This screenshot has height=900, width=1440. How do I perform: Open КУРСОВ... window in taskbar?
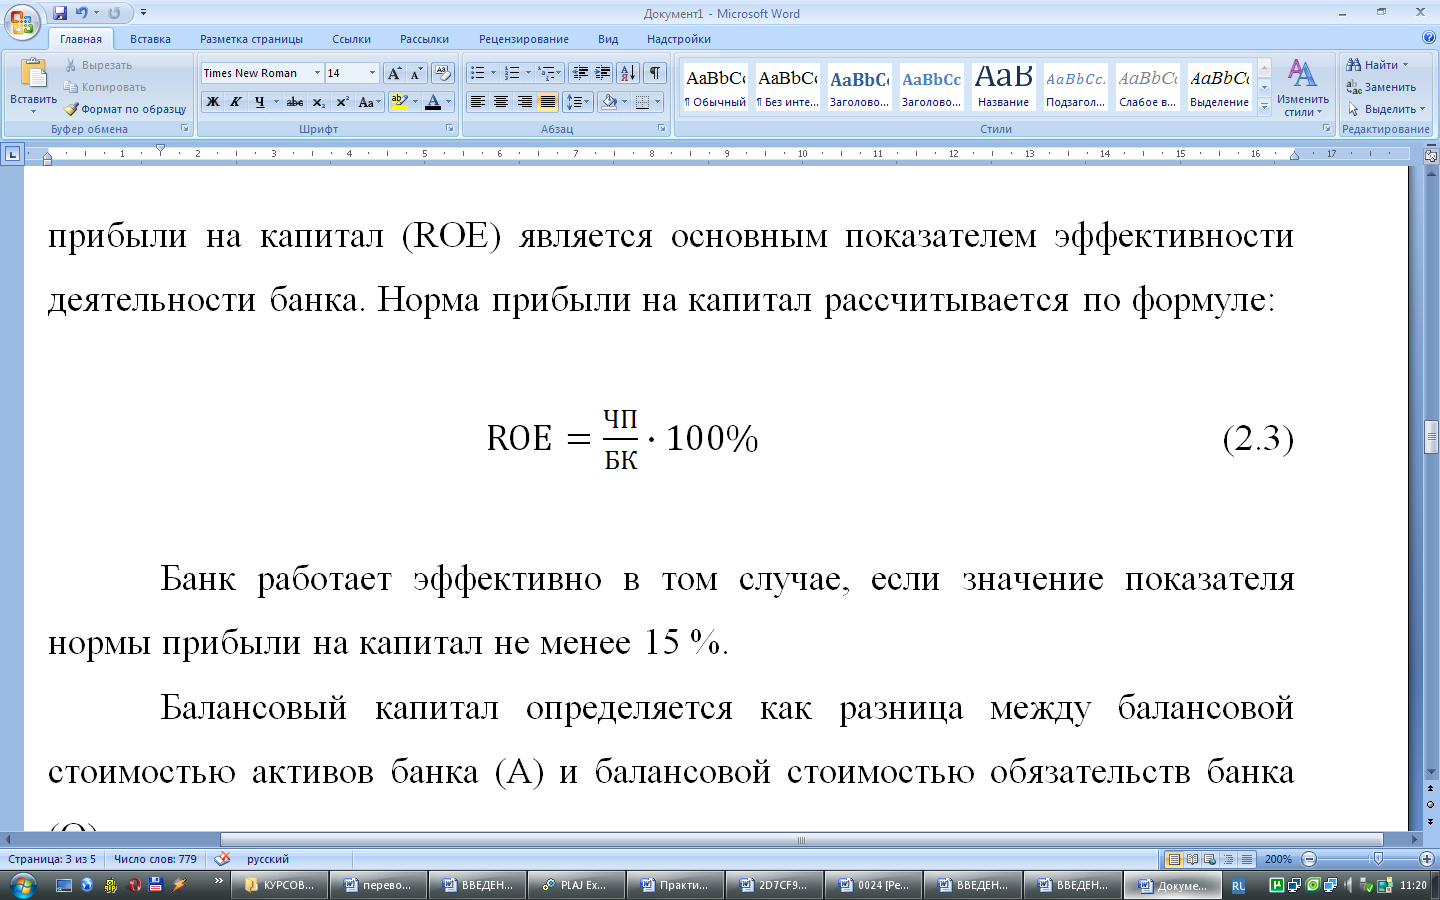281,885
